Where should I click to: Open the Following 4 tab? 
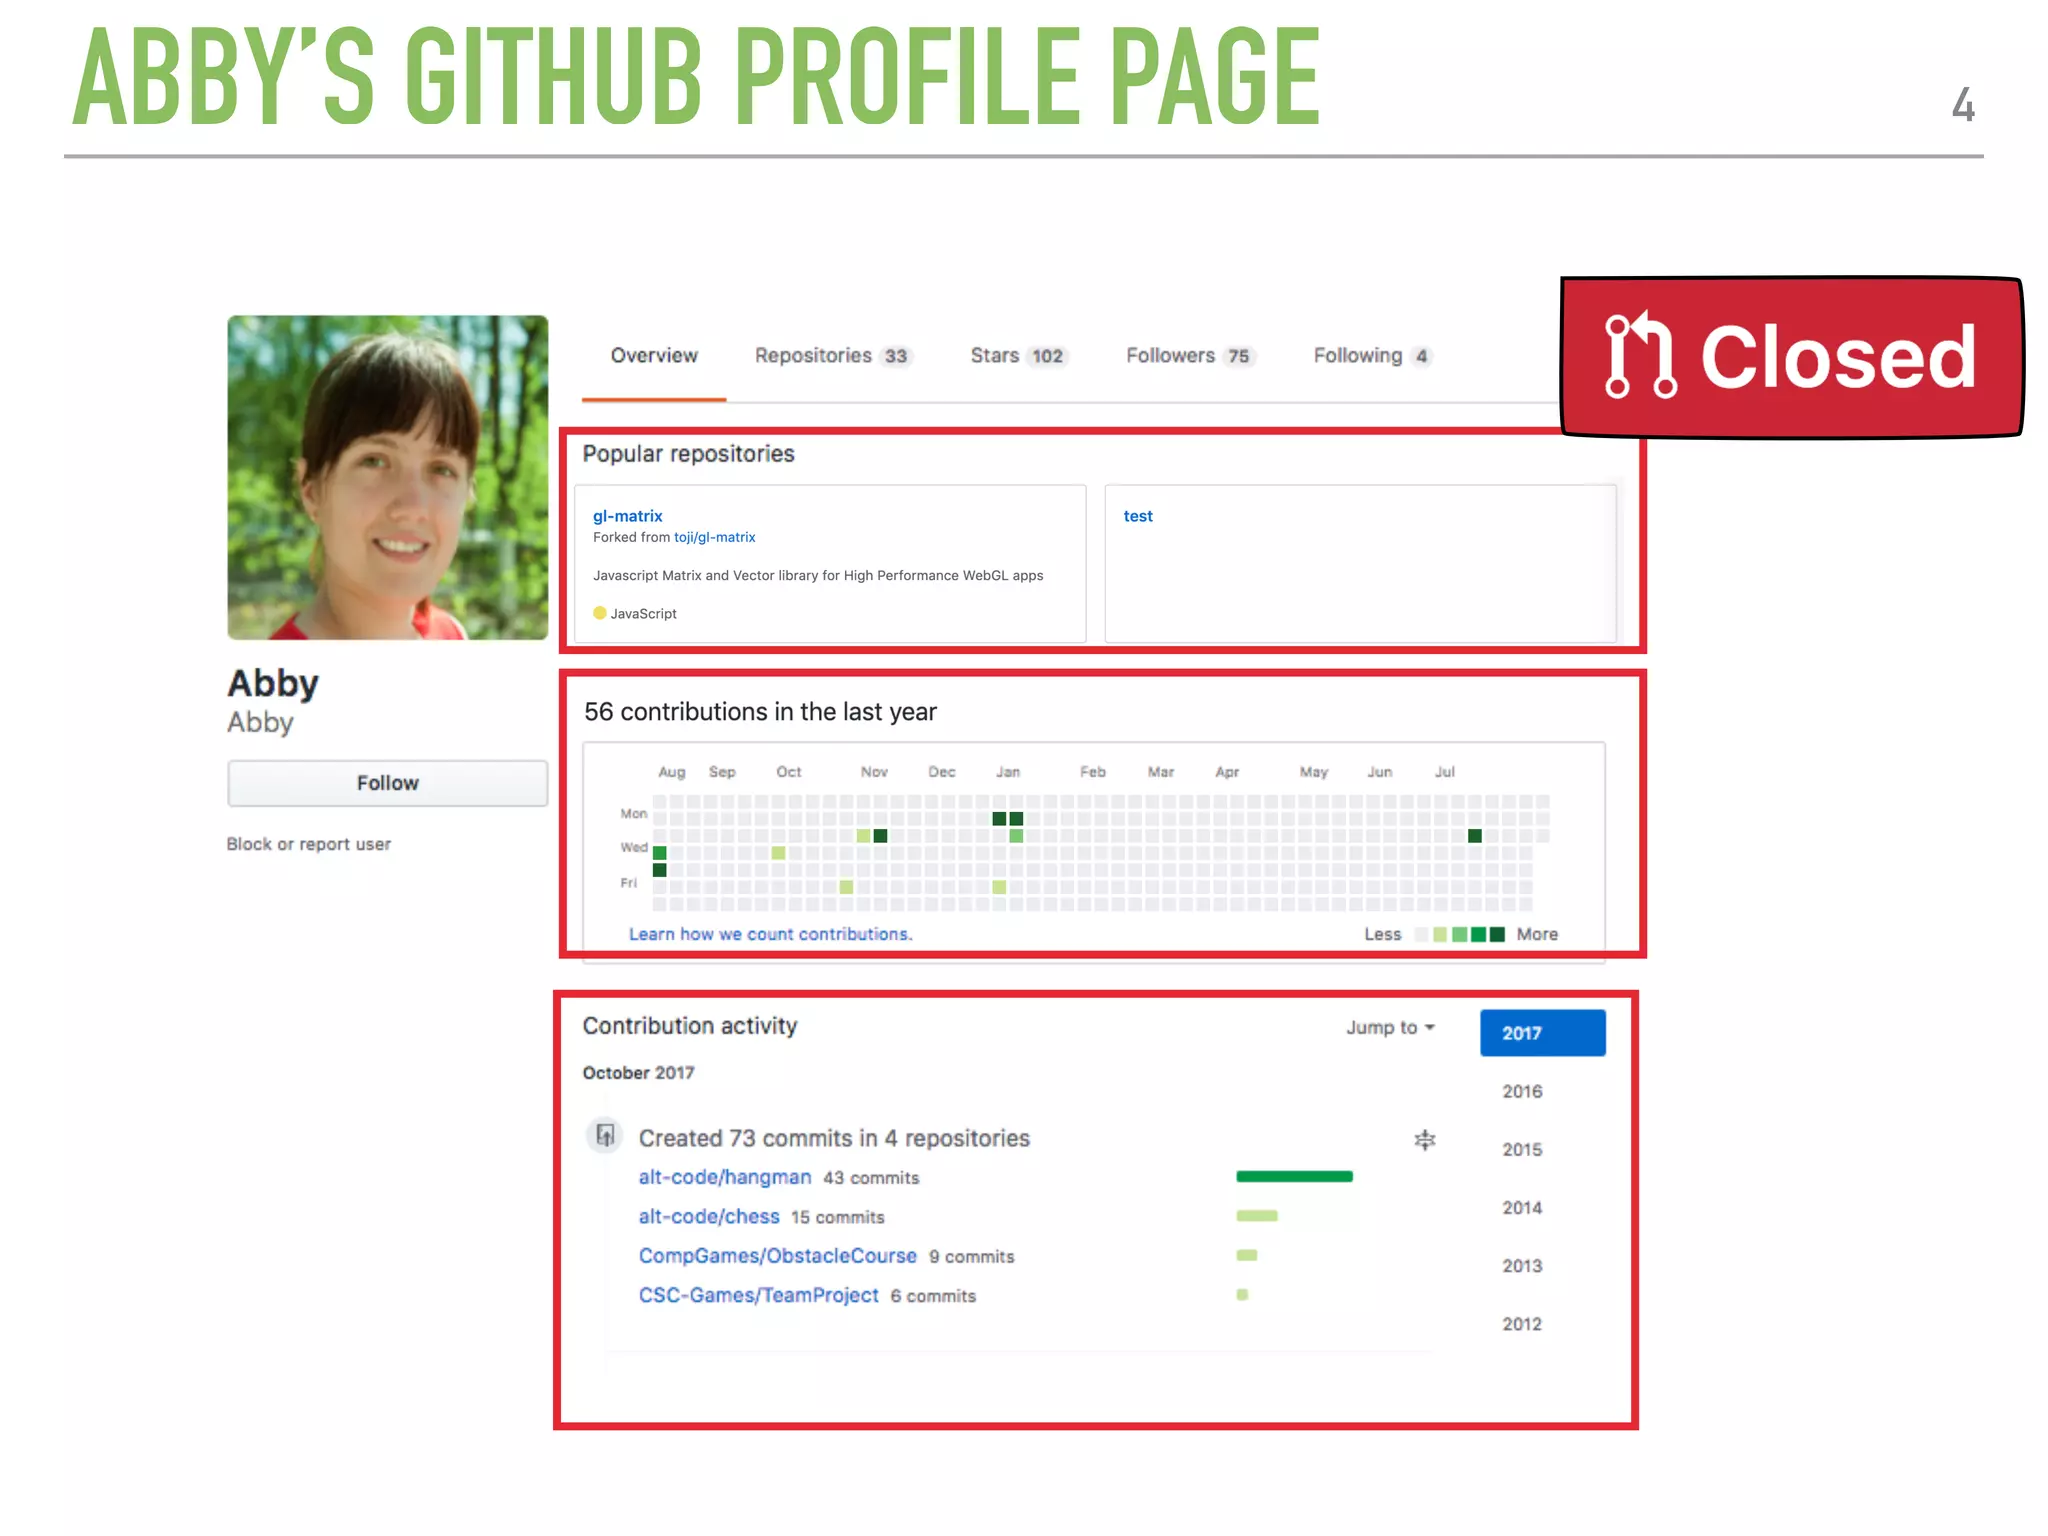[1373, 356]
